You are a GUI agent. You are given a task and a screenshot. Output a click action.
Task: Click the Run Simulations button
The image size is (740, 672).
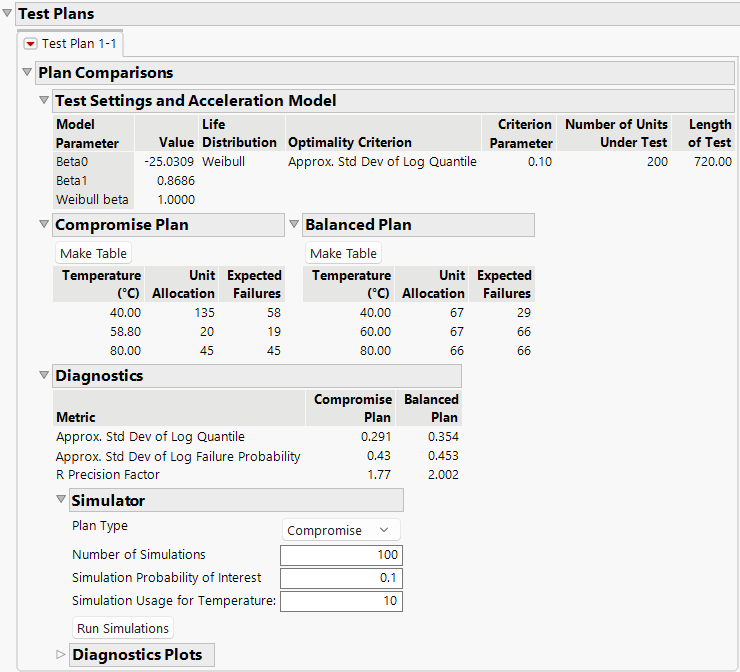coord(123,628)
